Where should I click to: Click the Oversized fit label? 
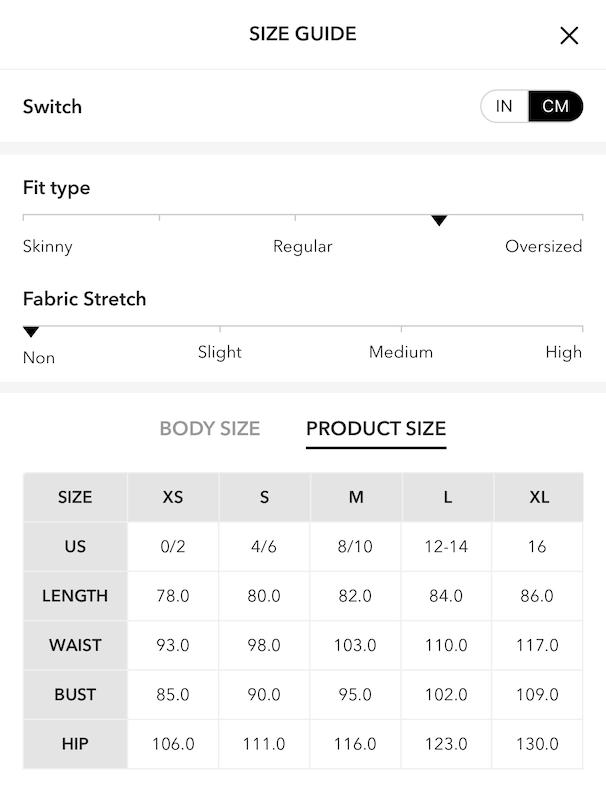[x=544, y=246]
